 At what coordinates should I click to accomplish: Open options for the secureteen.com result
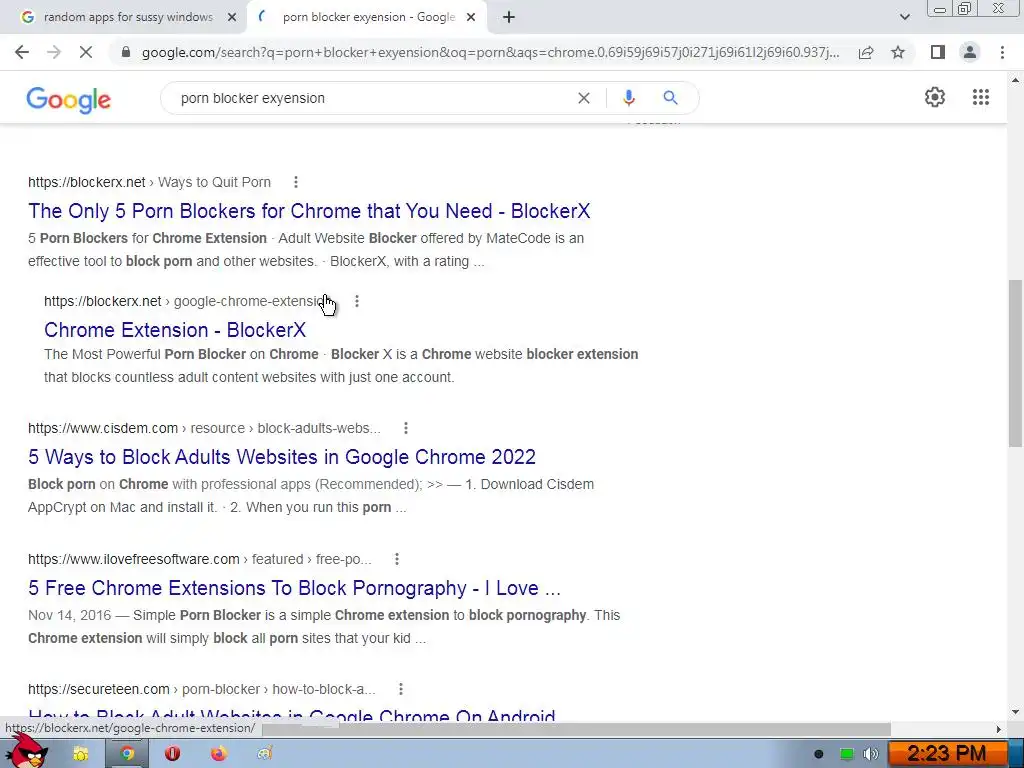400,689
